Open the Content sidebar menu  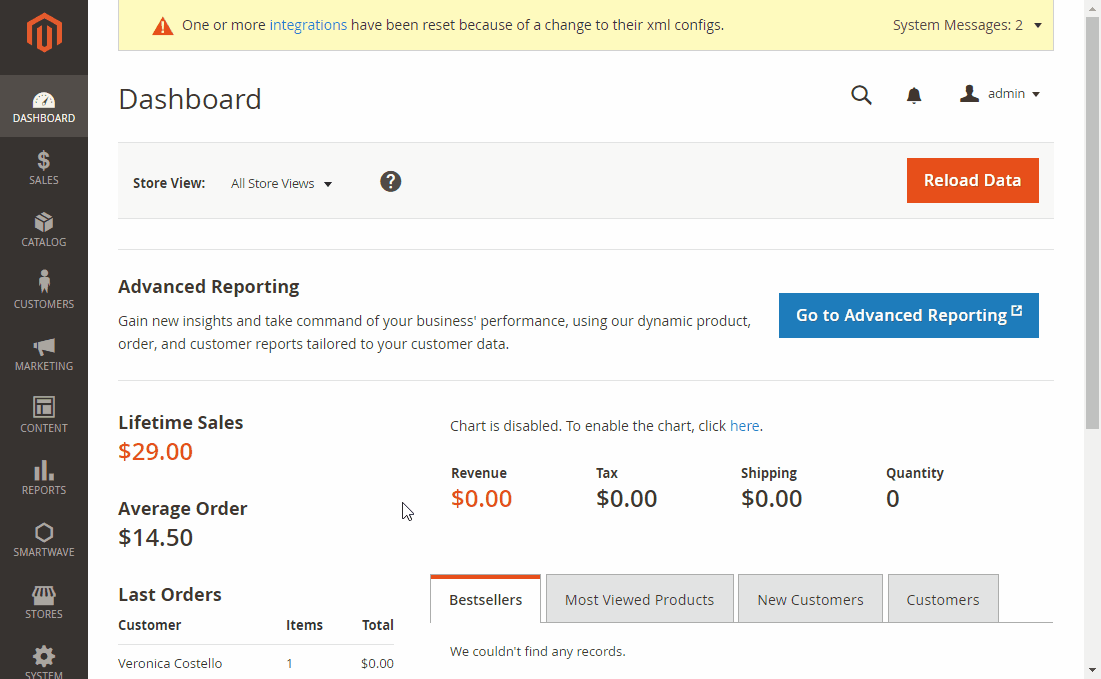[x=44, y=415]
